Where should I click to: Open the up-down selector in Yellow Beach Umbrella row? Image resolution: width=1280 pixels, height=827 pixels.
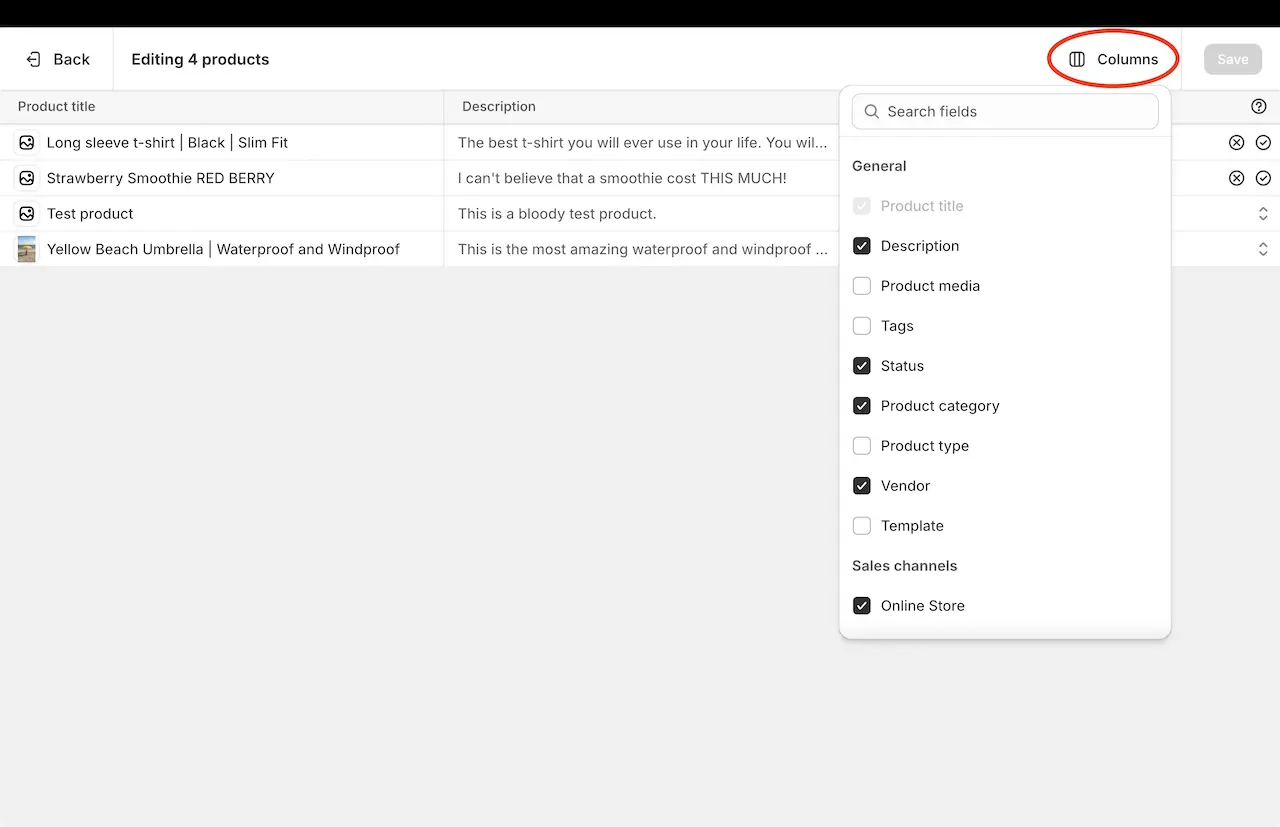(1263, 249)
